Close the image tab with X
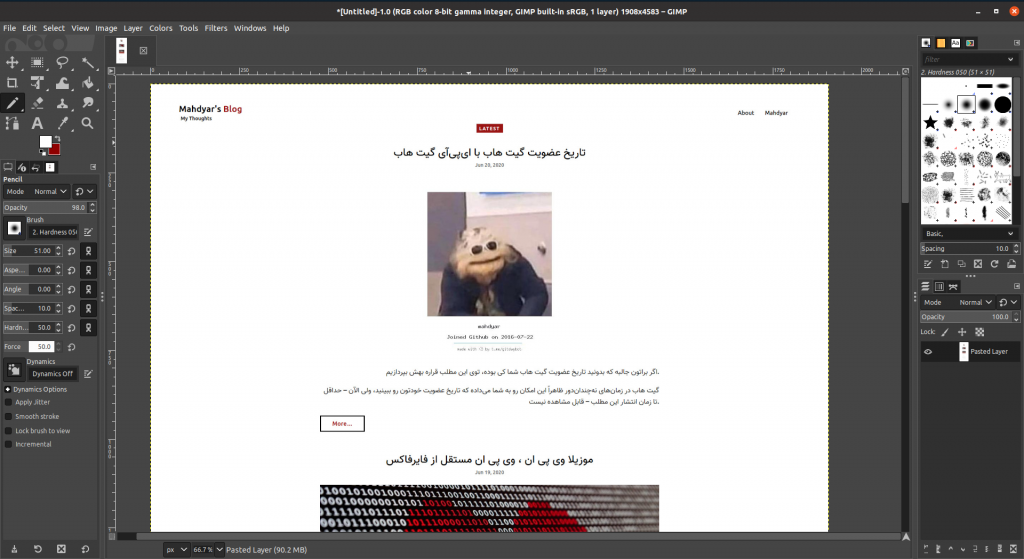The width and height of the screenshot is (1024, 559). 143,50
